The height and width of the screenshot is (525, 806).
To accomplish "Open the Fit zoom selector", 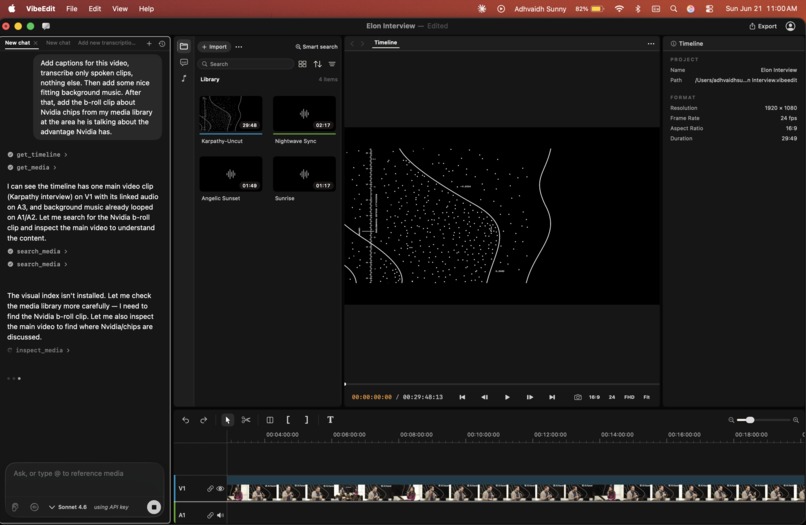I will pos(647,397).
